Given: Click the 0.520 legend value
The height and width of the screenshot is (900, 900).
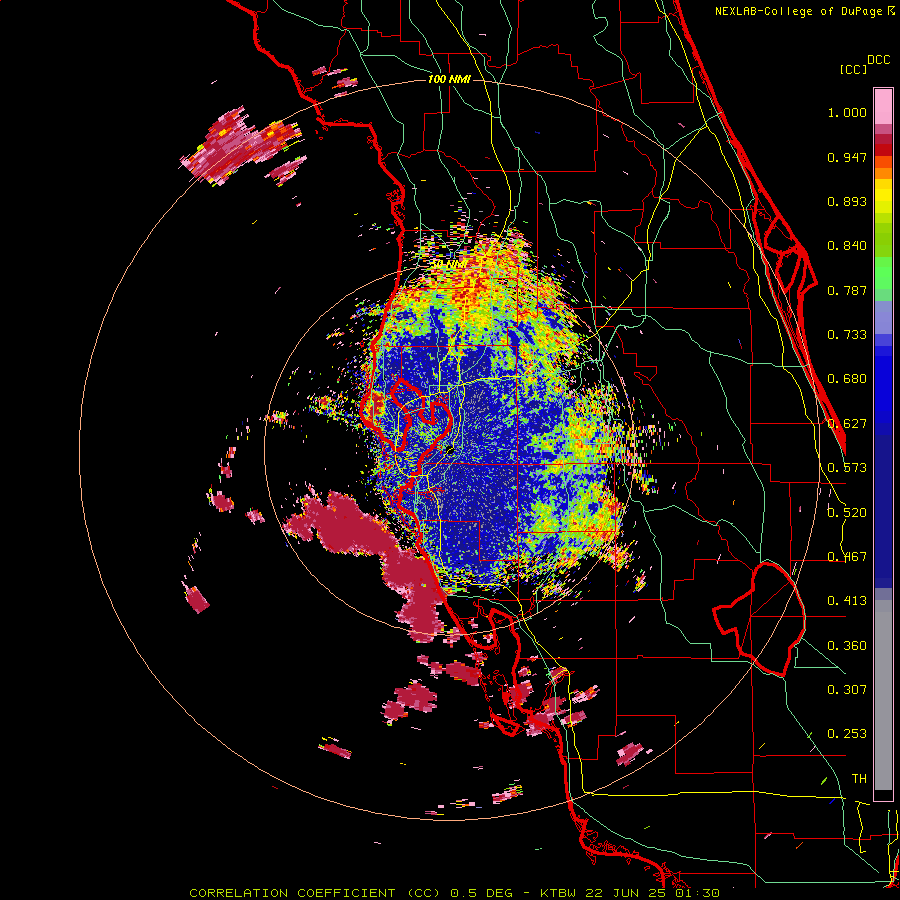Looking at the screenshot, I should [x=847, y=513].
